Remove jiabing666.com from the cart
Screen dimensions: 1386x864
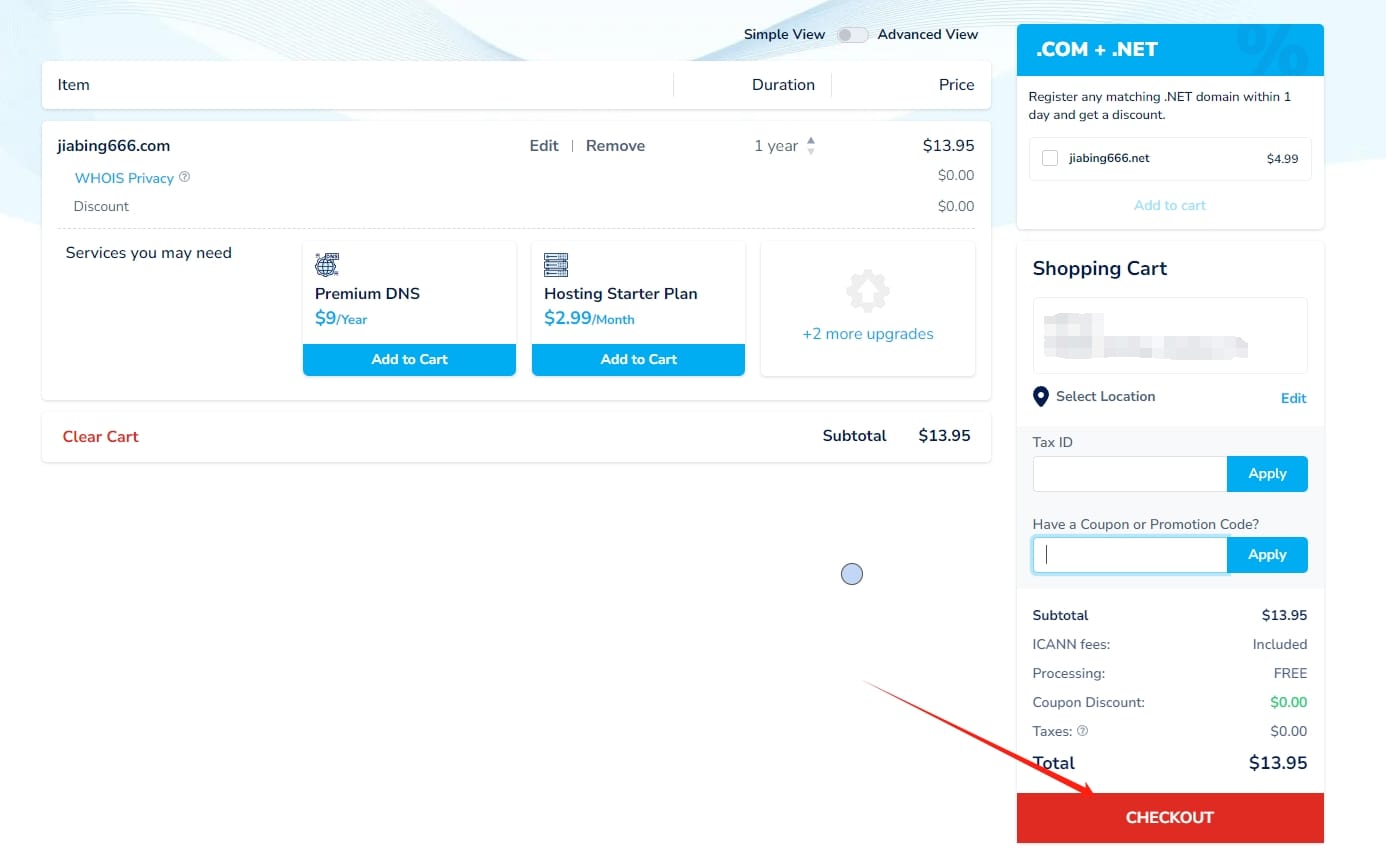pos(615,146)
